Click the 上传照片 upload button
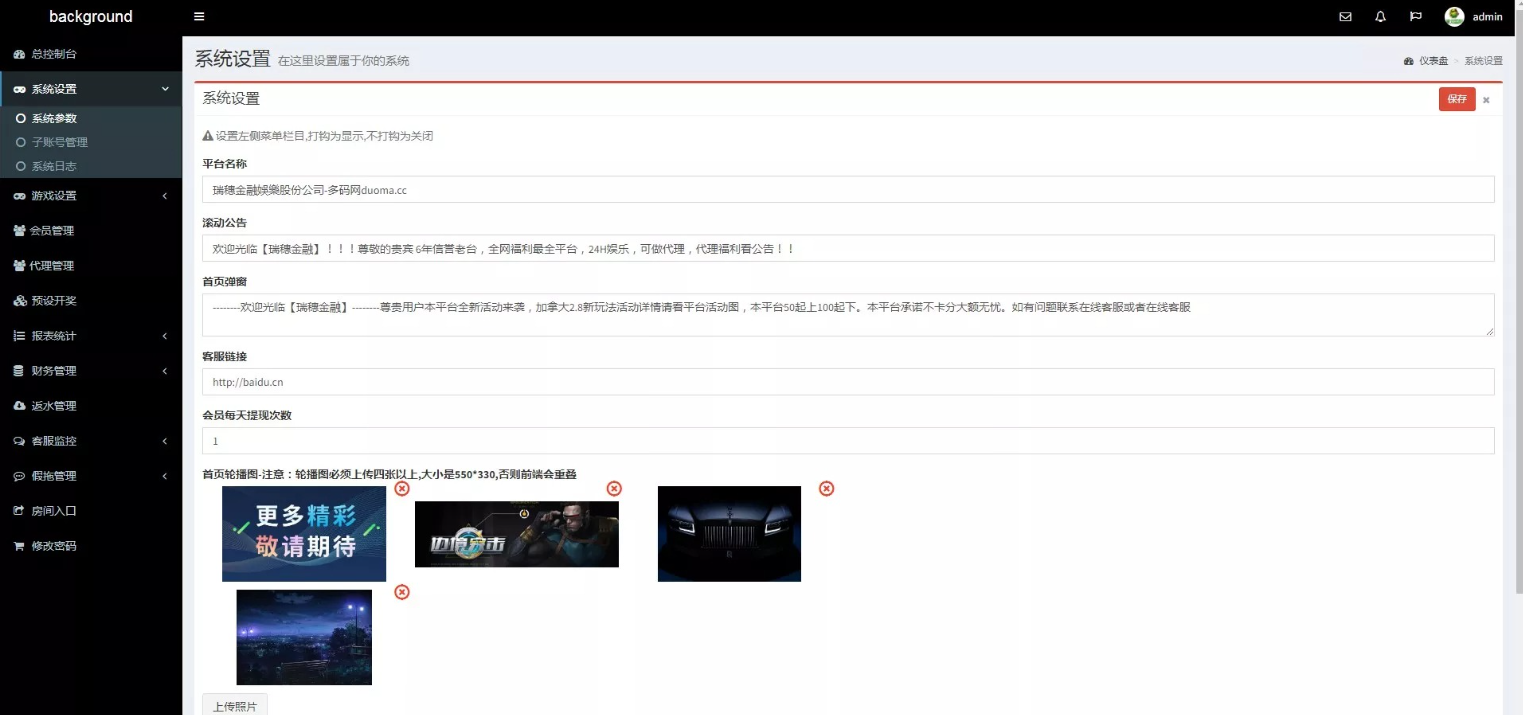 pyautogui.click(x=235, y=705)
